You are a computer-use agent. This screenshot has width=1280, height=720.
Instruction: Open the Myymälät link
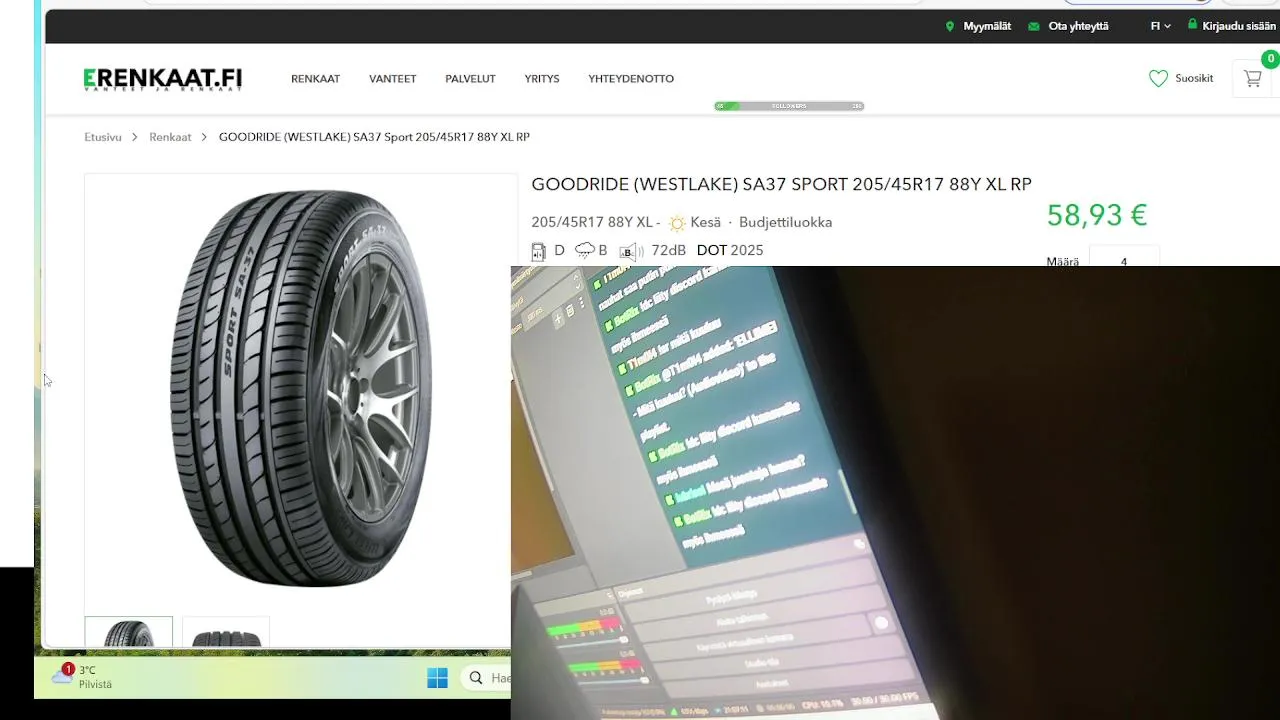coord(987,26)
